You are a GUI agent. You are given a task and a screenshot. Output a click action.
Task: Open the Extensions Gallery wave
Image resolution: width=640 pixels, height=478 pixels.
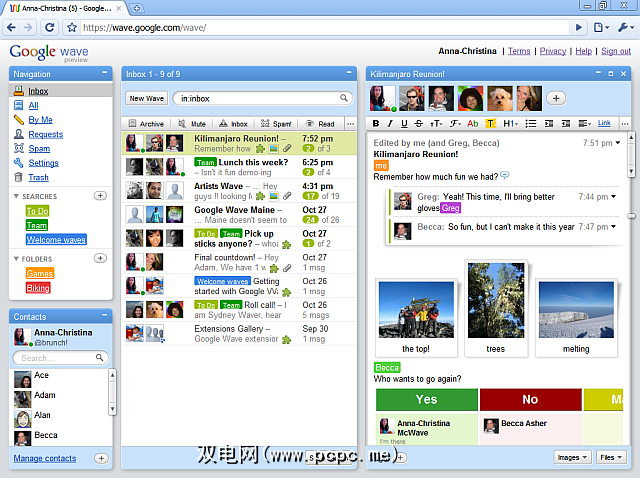click(x=239, y=333)
